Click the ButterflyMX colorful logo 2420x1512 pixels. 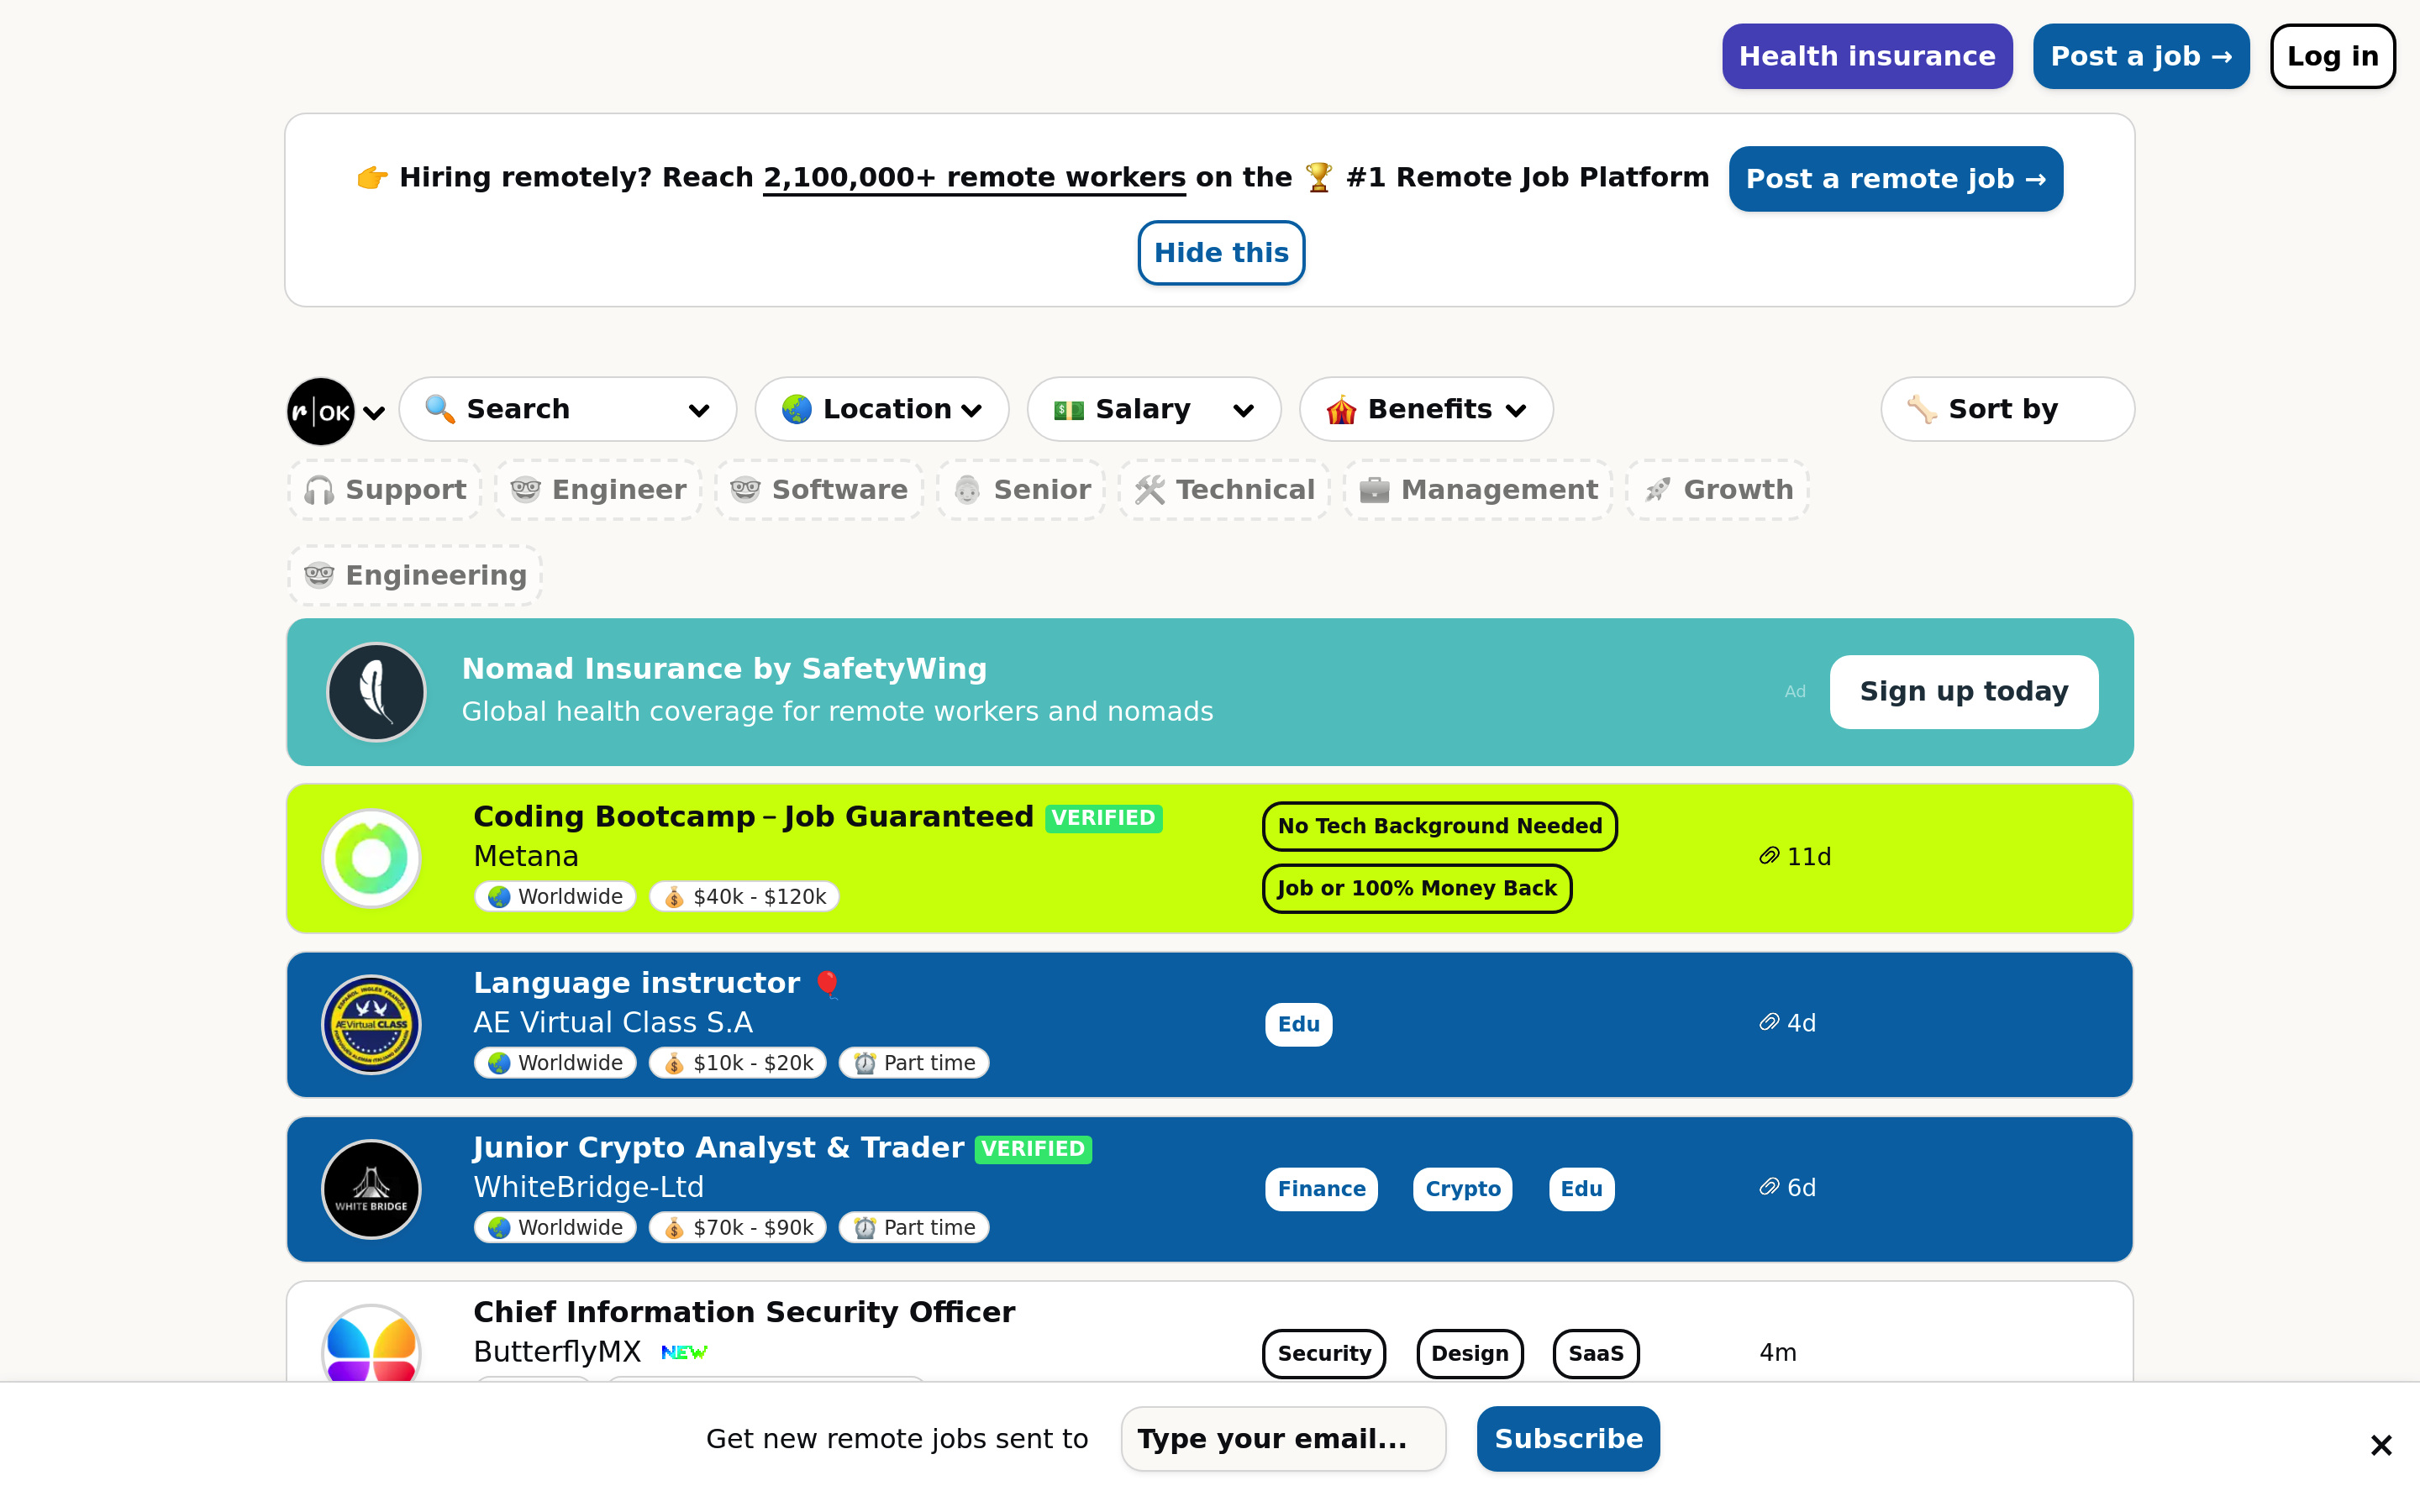coord(371,1345)
